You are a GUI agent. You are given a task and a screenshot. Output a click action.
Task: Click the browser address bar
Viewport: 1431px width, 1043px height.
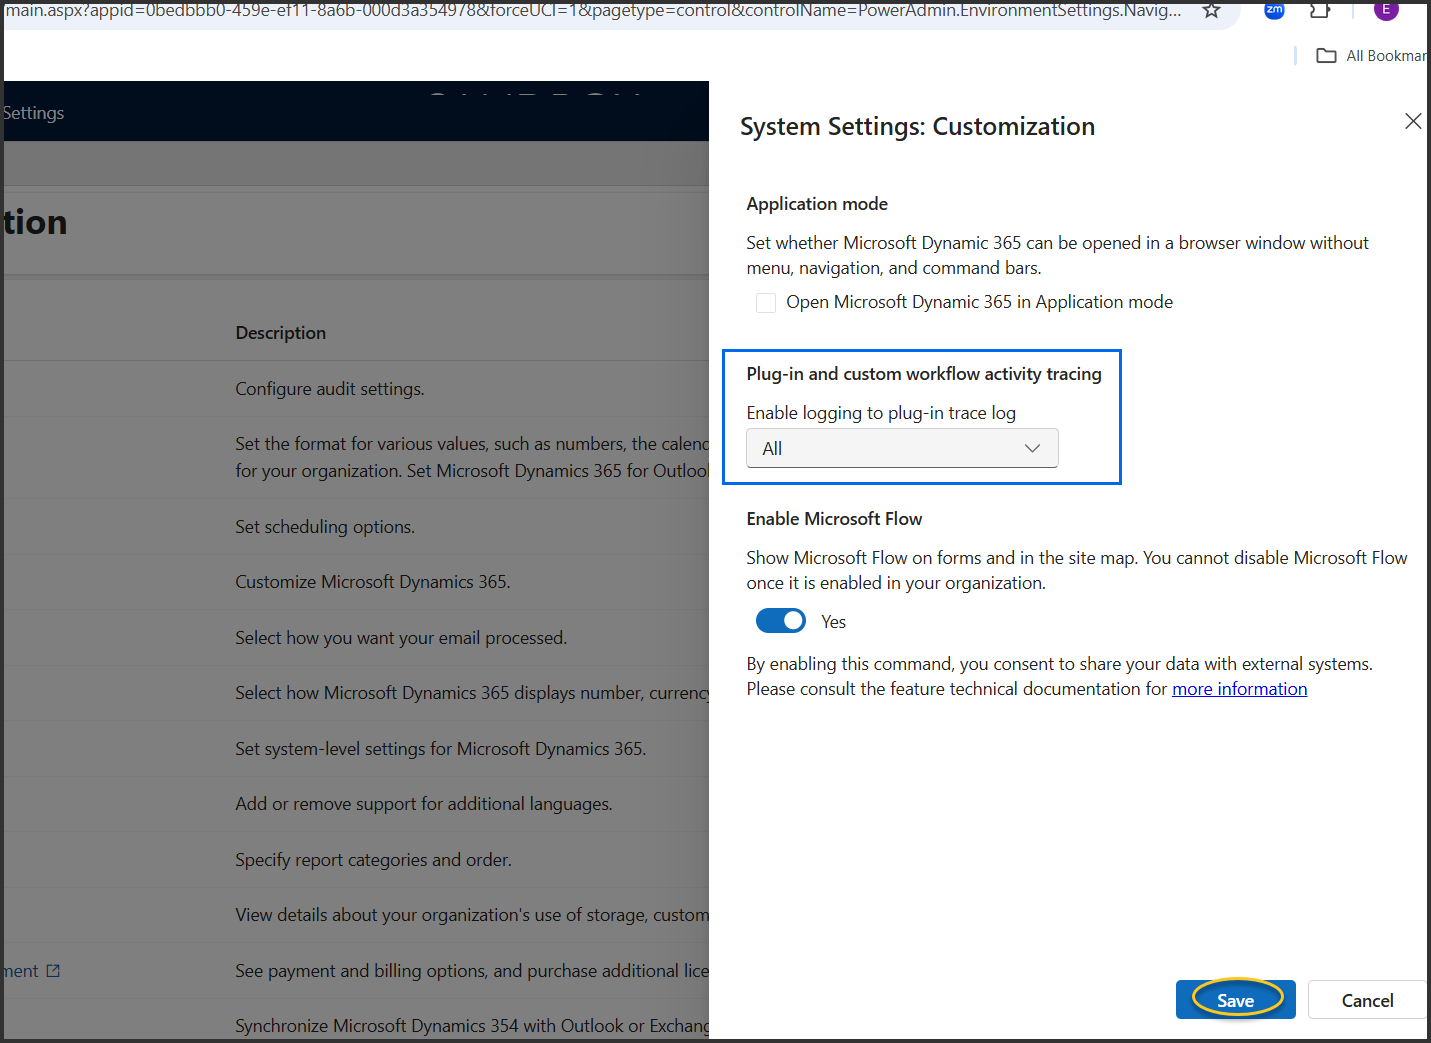click(600, 12)
